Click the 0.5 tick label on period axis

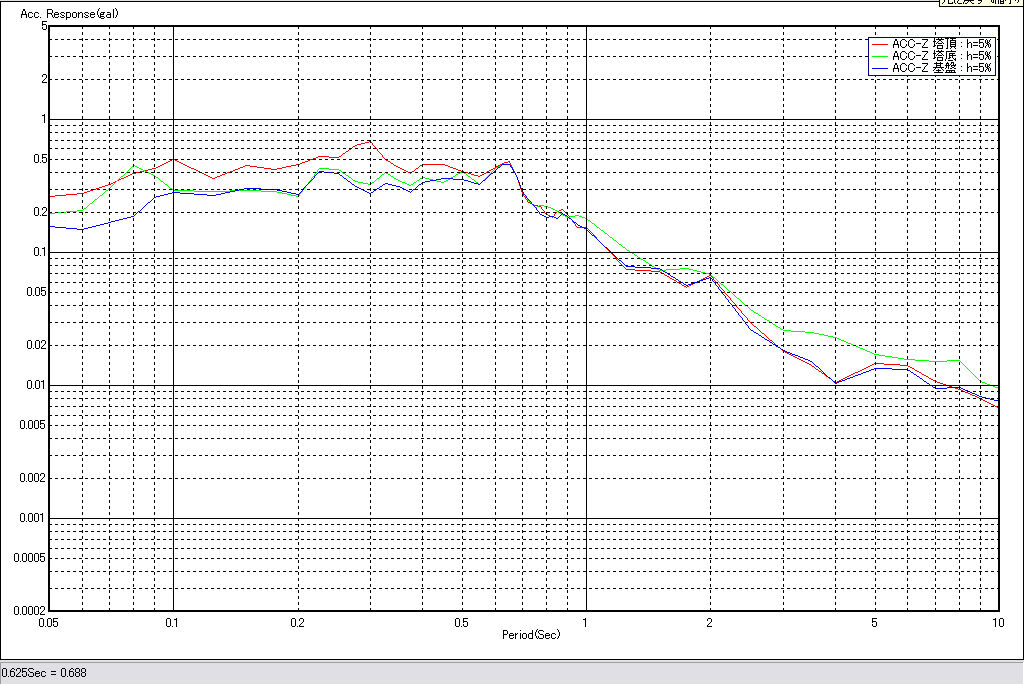[461, 622]
